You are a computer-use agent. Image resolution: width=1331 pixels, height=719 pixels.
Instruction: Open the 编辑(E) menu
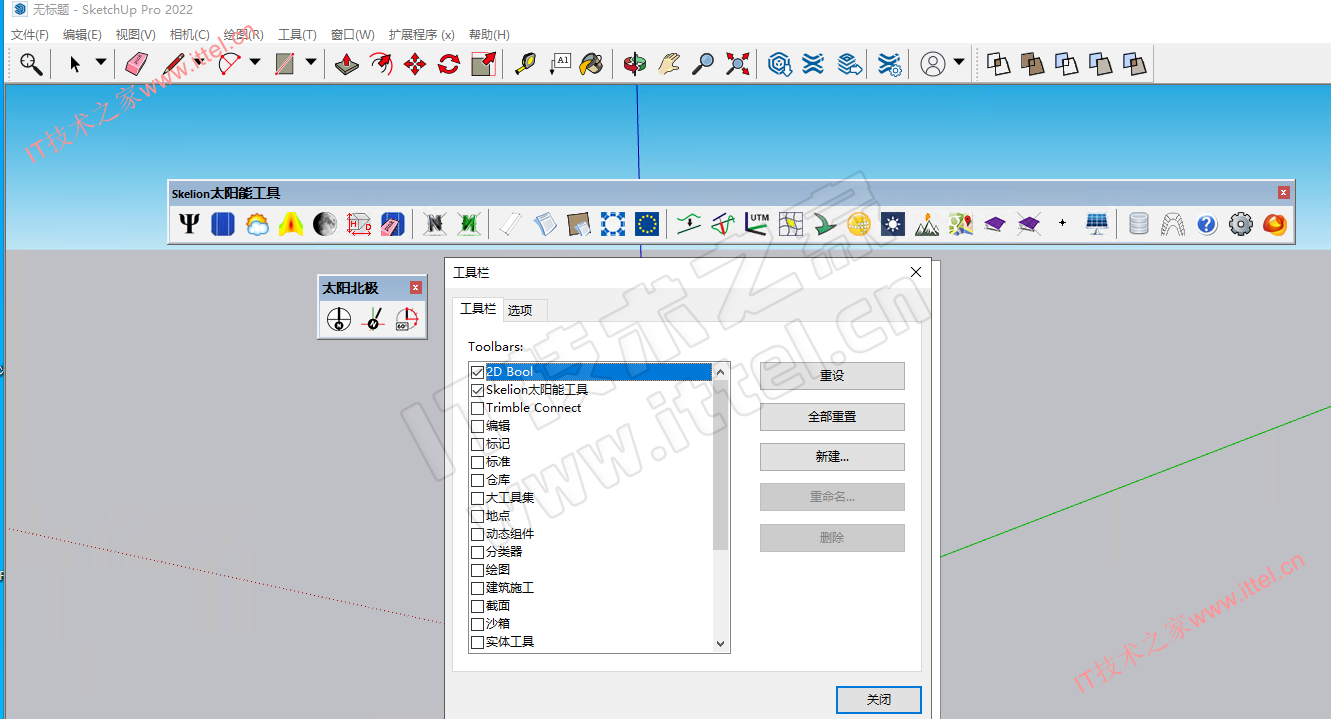82,34
